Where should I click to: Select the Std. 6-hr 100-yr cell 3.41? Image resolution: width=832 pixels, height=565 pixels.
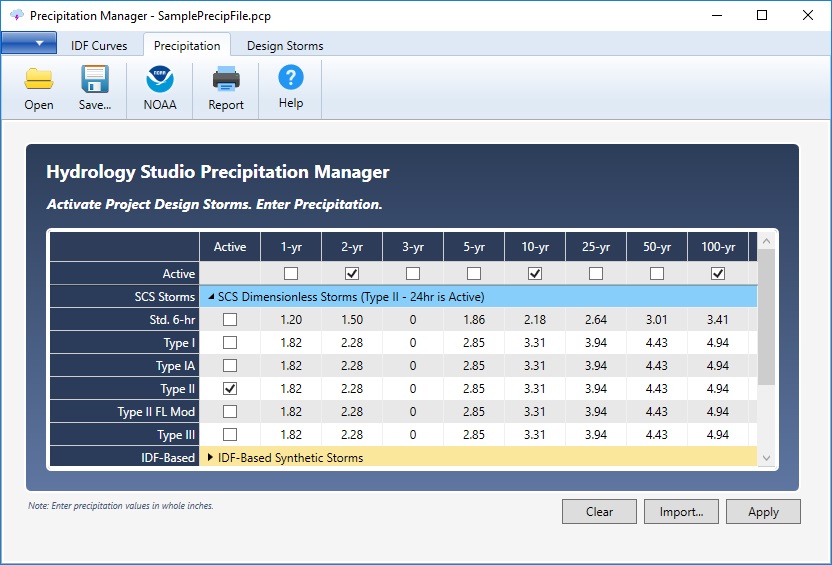tap(718, 319)
